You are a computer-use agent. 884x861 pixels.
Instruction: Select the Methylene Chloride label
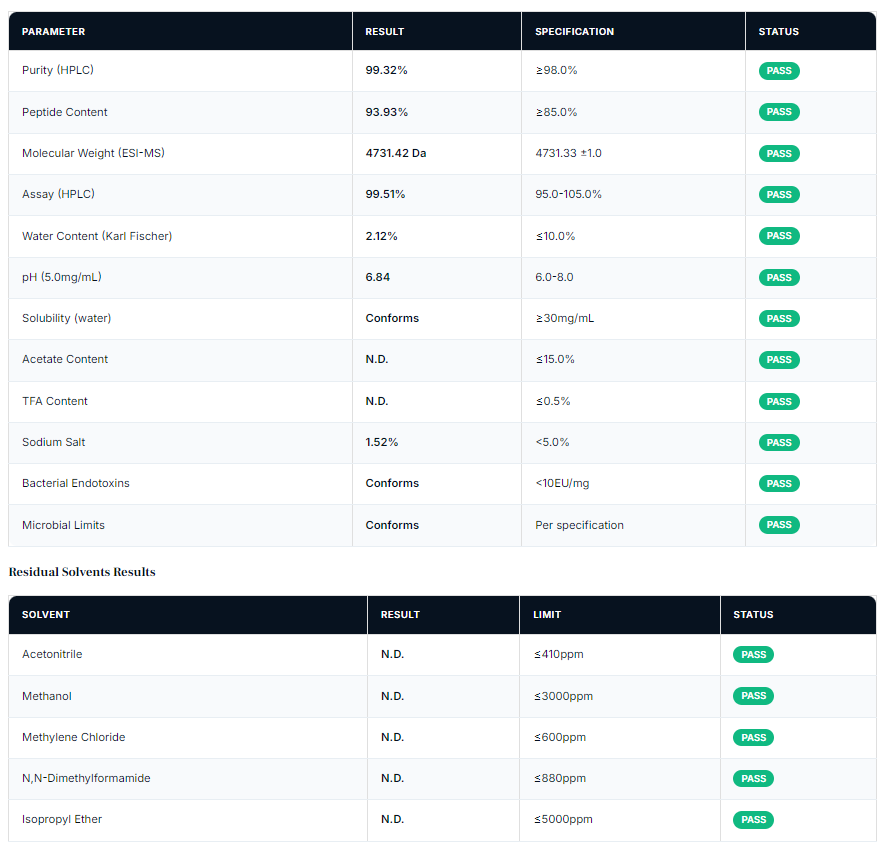73,737
